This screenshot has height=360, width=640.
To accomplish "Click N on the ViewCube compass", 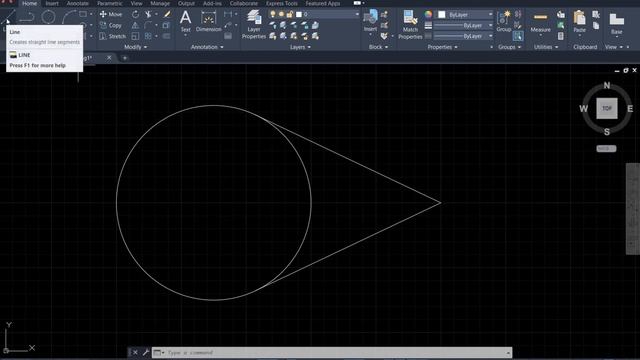I will click(607, 85).
